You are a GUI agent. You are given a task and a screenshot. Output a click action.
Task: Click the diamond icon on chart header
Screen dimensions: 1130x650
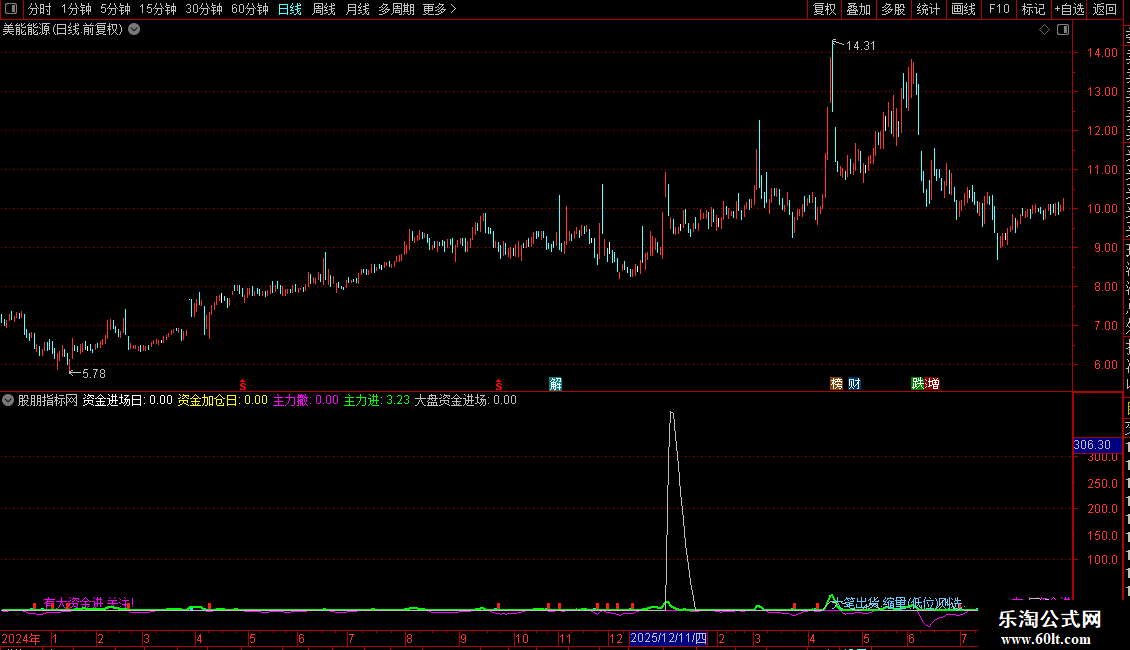pyautogui.click(x=1044, y=30)
